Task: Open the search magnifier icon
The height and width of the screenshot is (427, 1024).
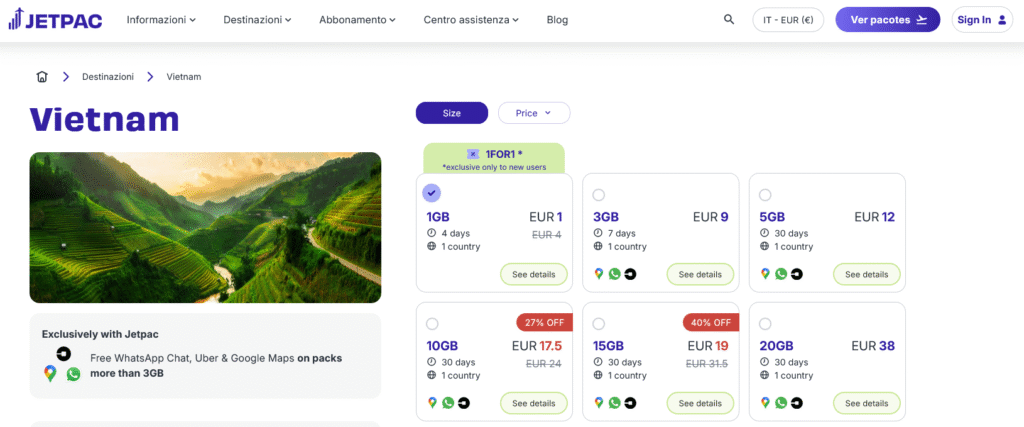Action: click(729, 19)
